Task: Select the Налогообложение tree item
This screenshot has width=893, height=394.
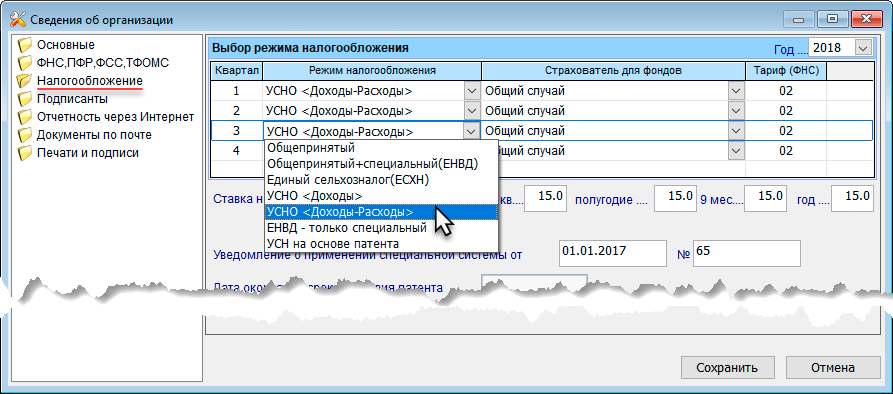Action: click(x=90, y=81)
